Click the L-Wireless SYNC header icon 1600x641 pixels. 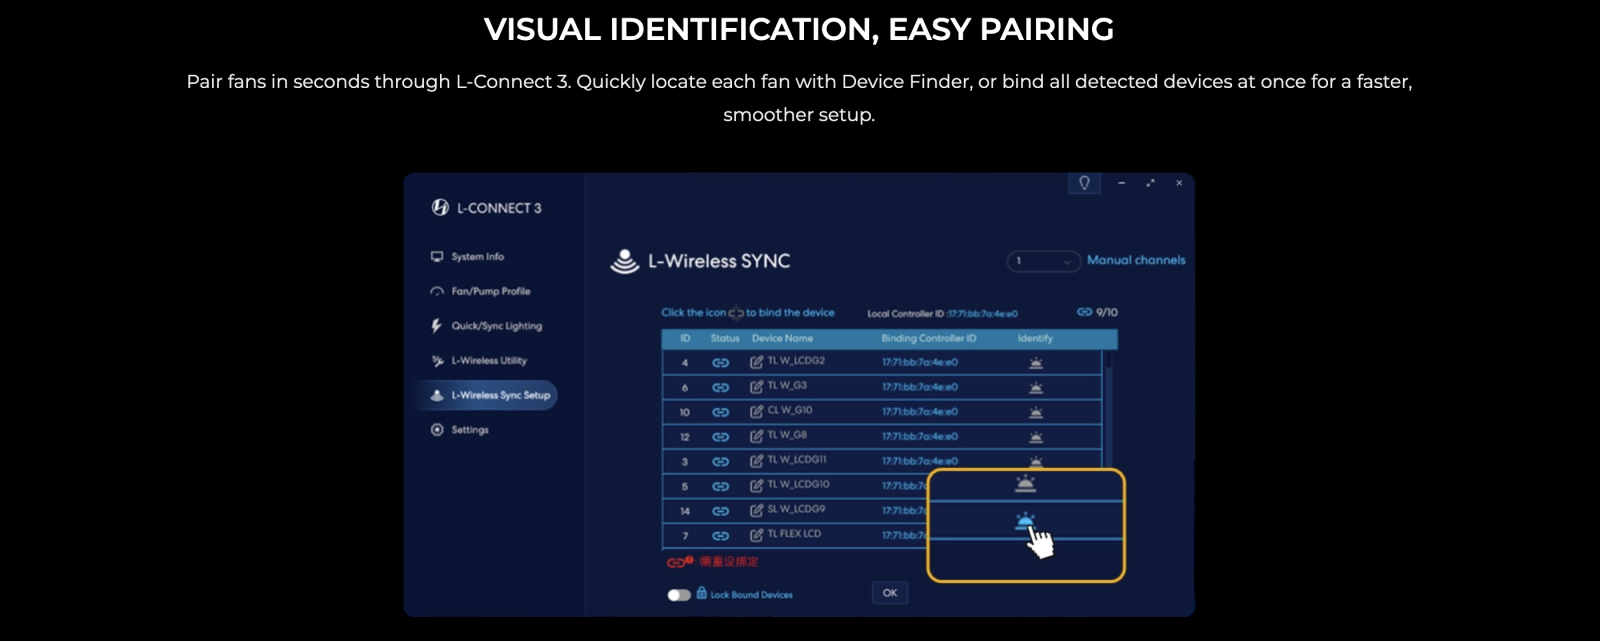coord(625,261)
